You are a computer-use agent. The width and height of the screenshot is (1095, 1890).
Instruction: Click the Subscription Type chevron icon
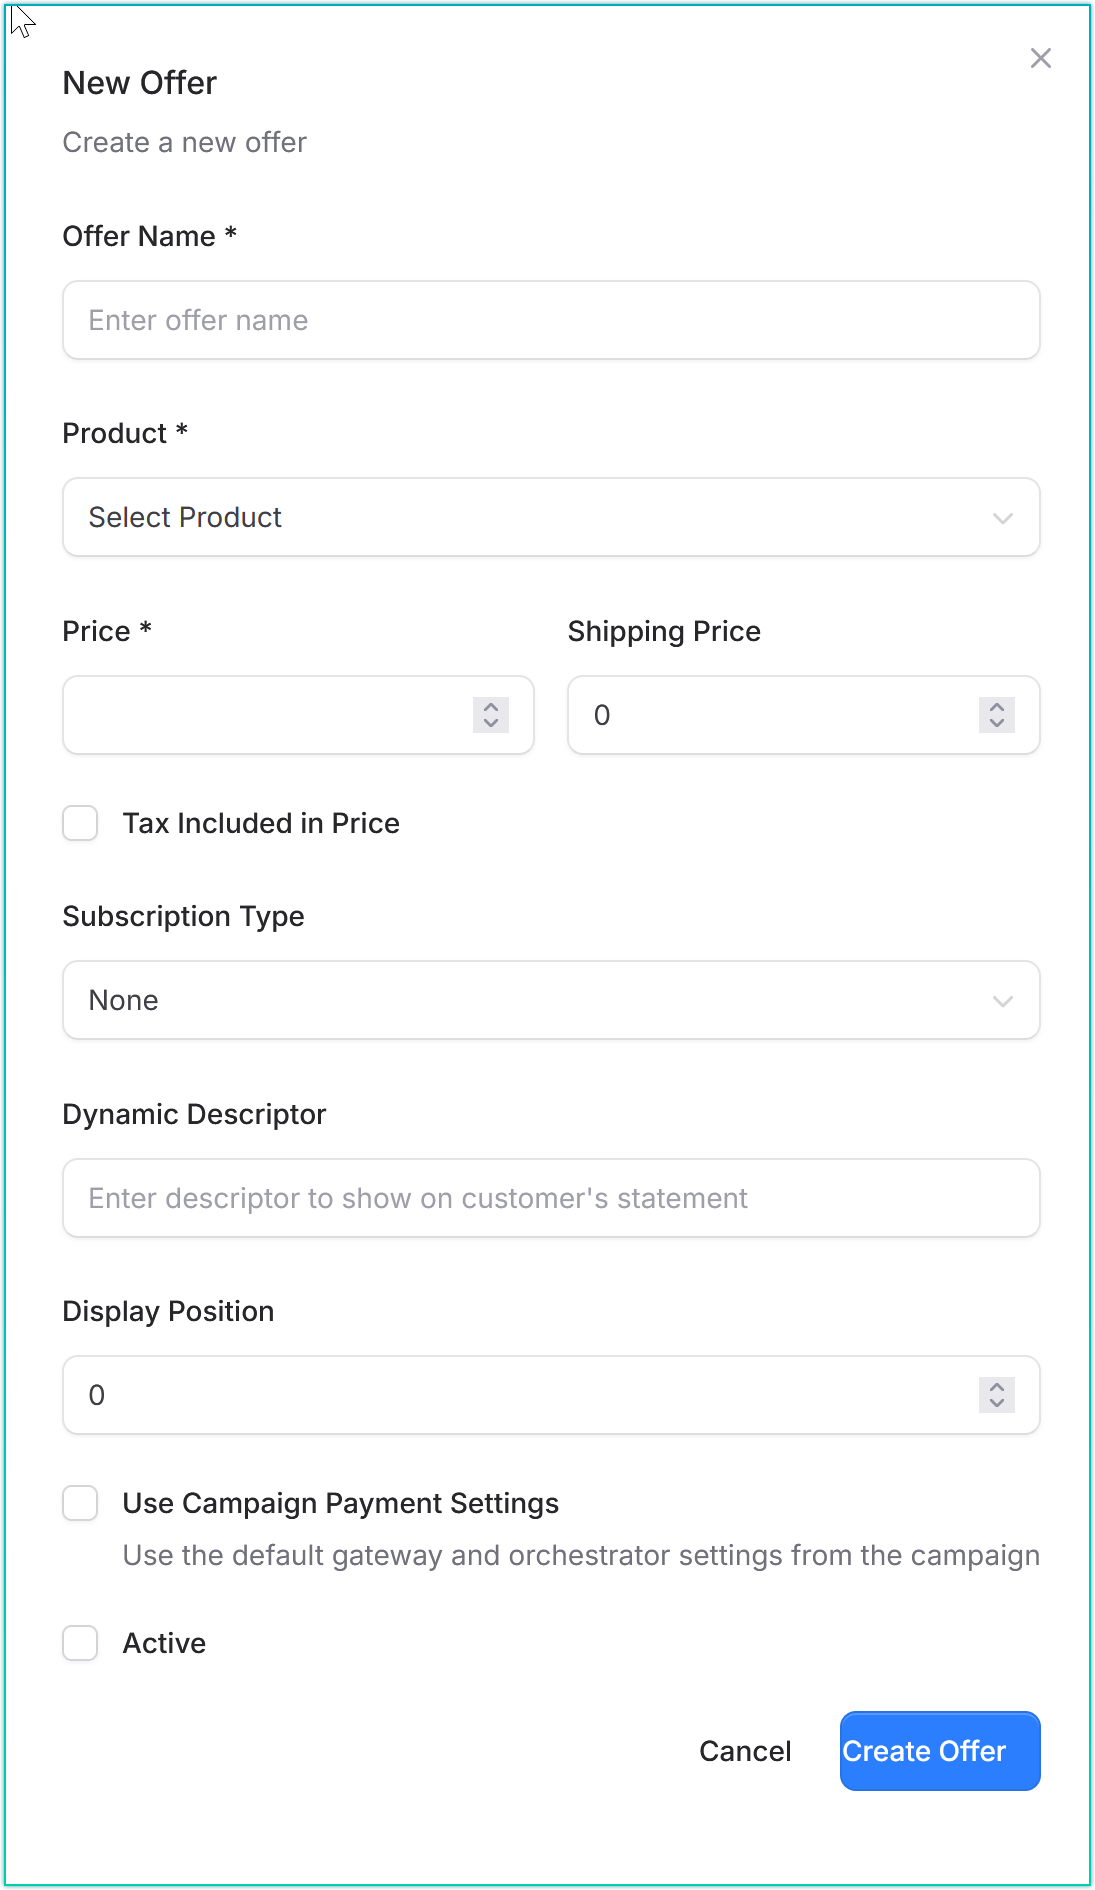[x=1002, y=1001]
